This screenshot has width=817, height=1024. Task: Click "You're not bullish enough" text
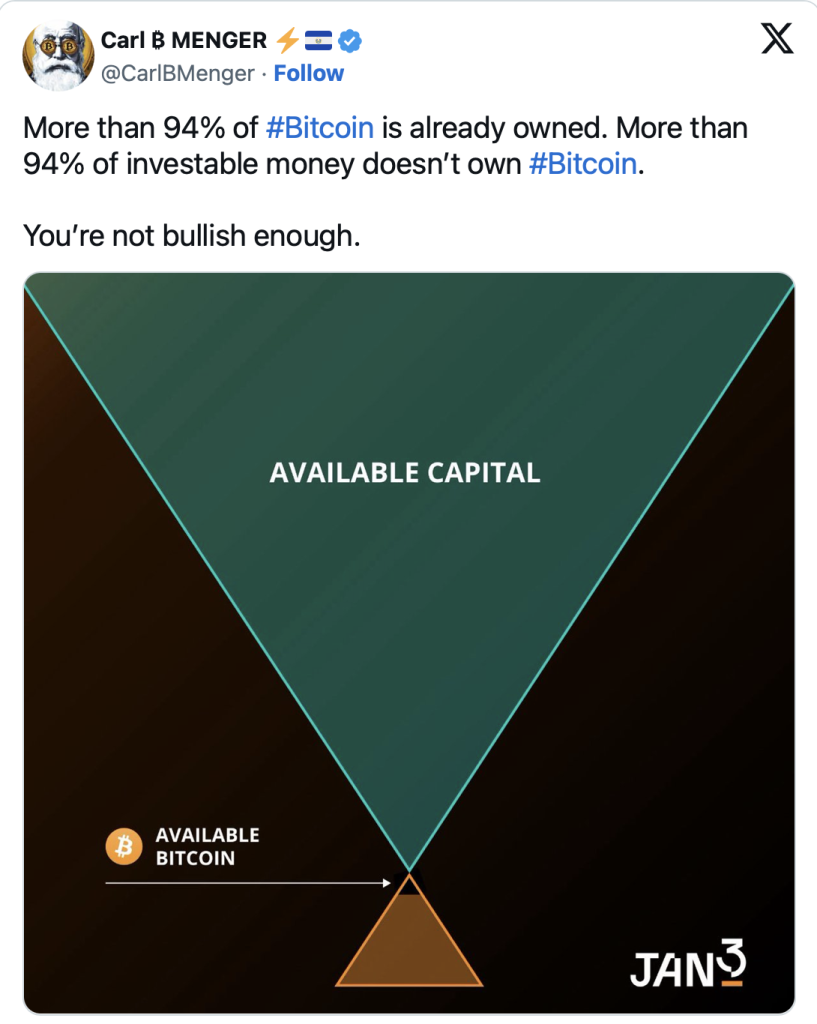[x=192, y=236]
